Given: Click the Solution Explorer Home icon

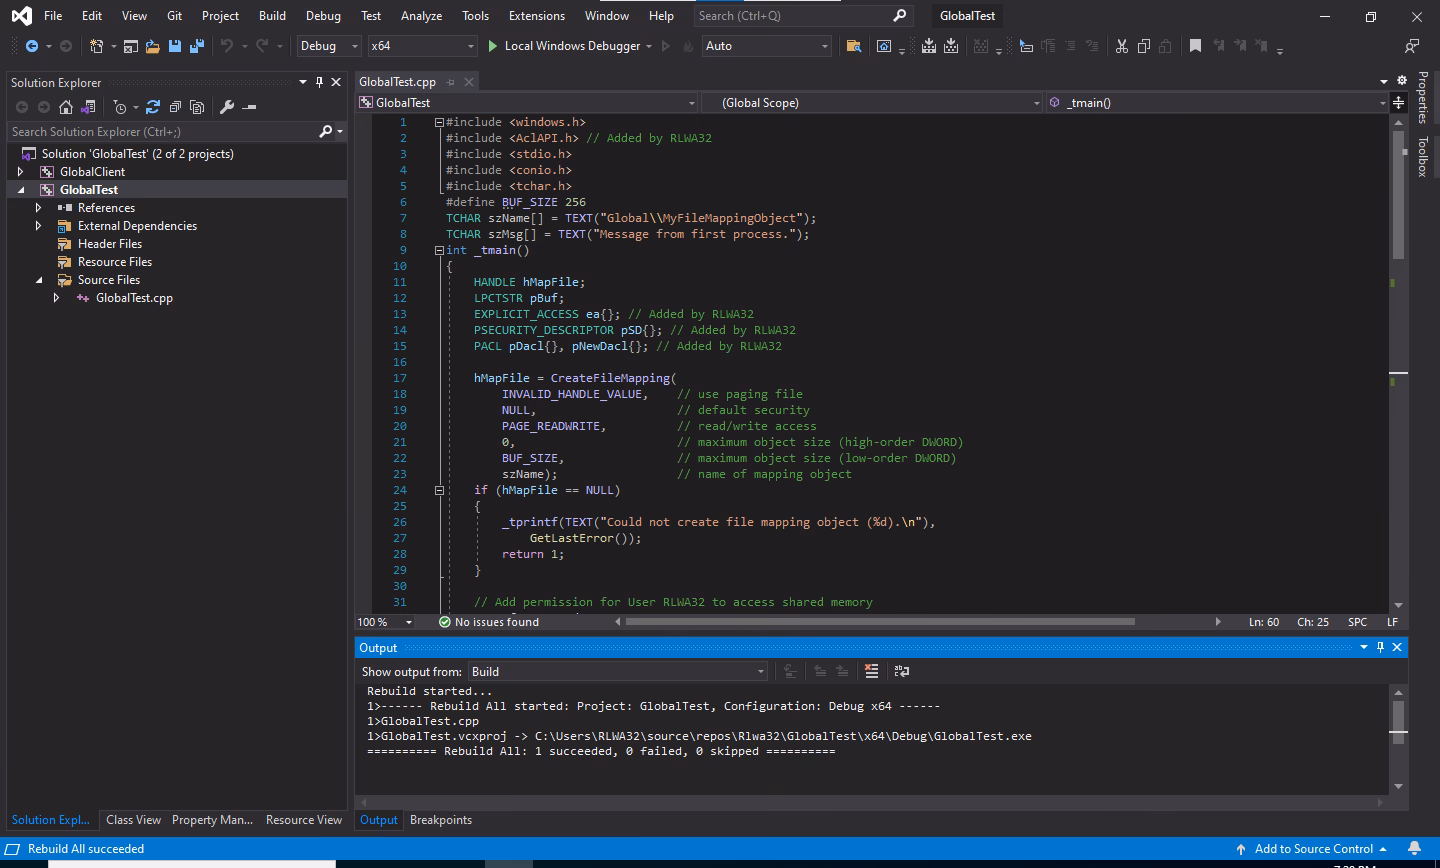Looking at the screenshot, I should click(66, 107).
